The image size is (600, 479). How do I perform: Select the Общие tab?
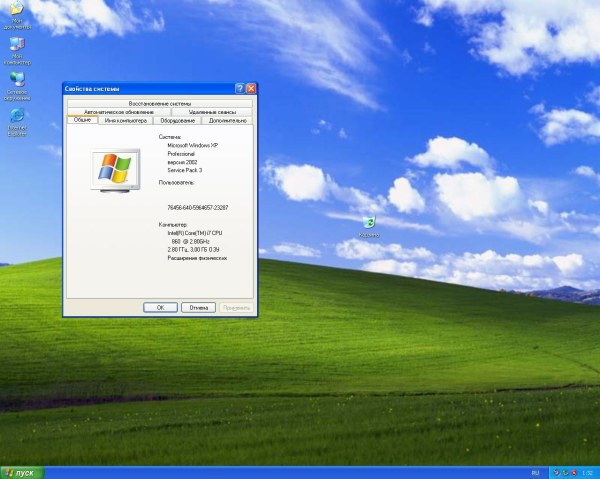pos(82,120)
